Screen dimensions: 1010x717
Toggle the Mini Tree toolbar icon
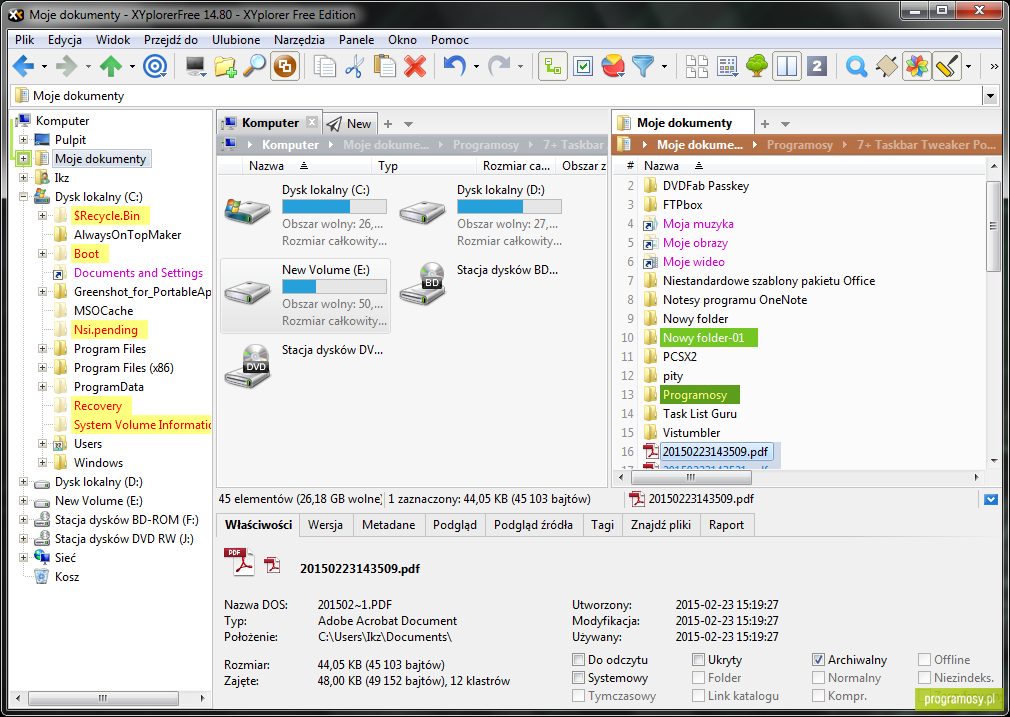click(553, 66)
